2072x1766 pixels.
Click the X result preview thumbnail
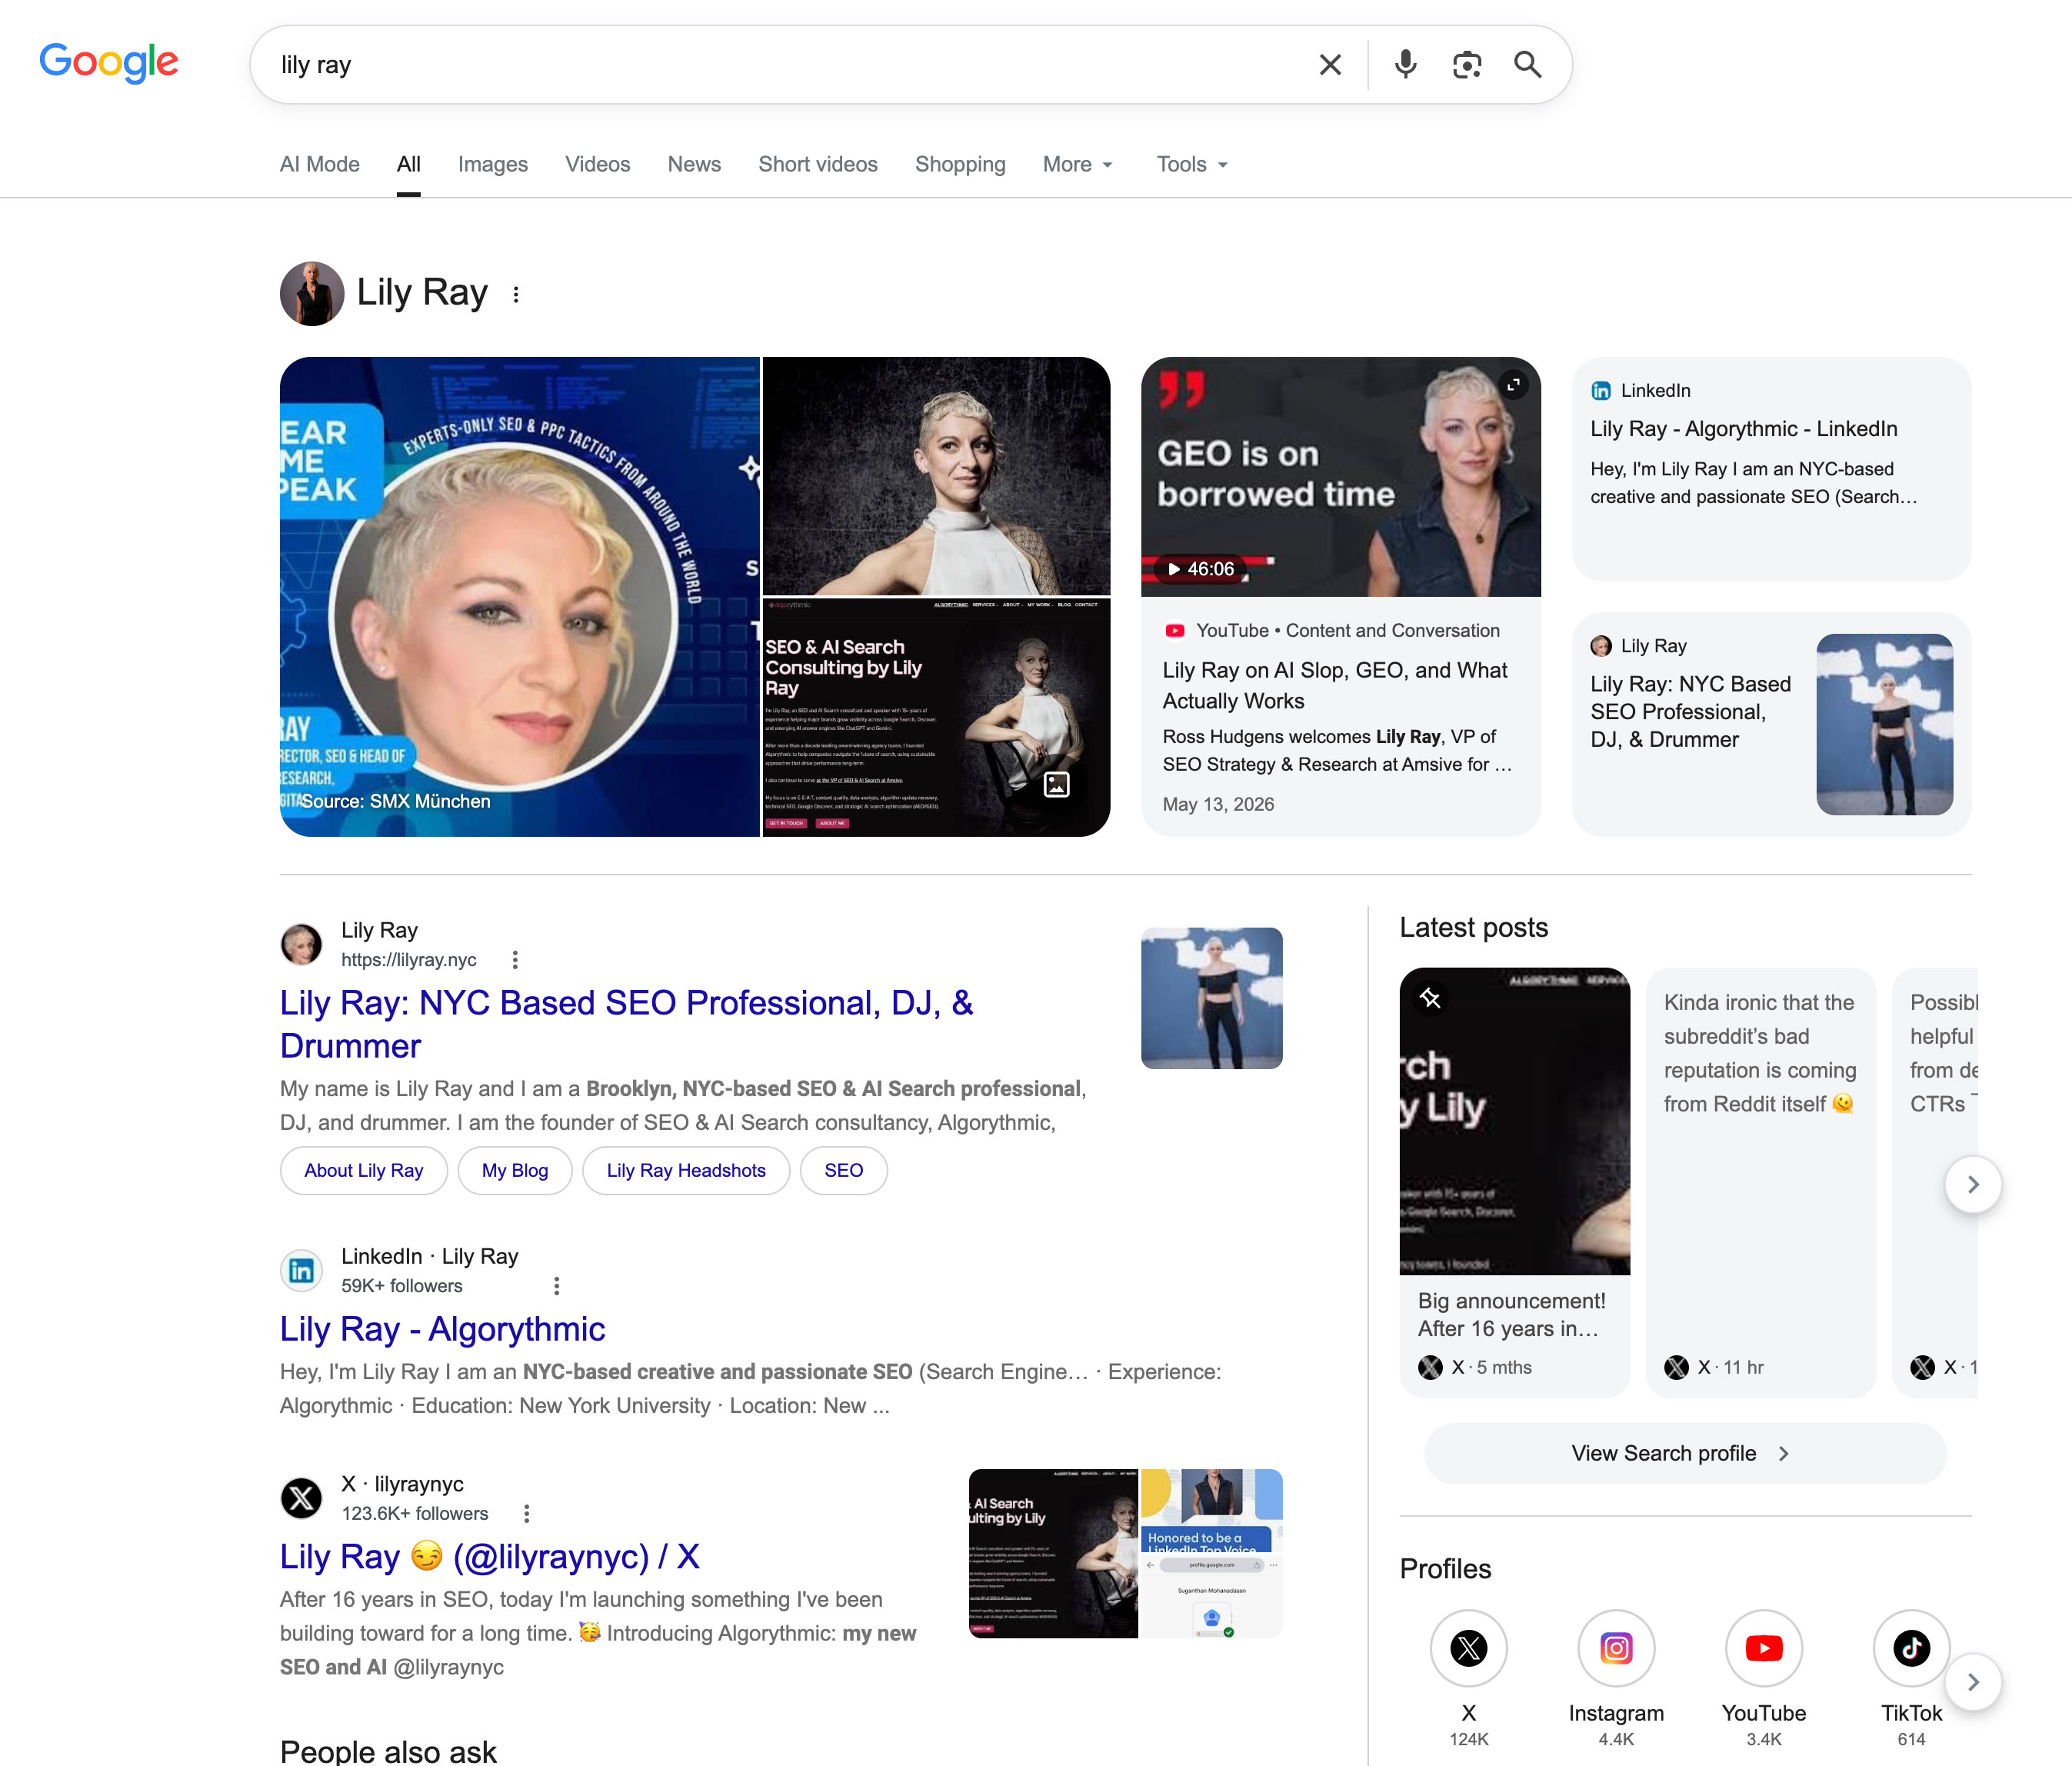pos(1125,1553)
